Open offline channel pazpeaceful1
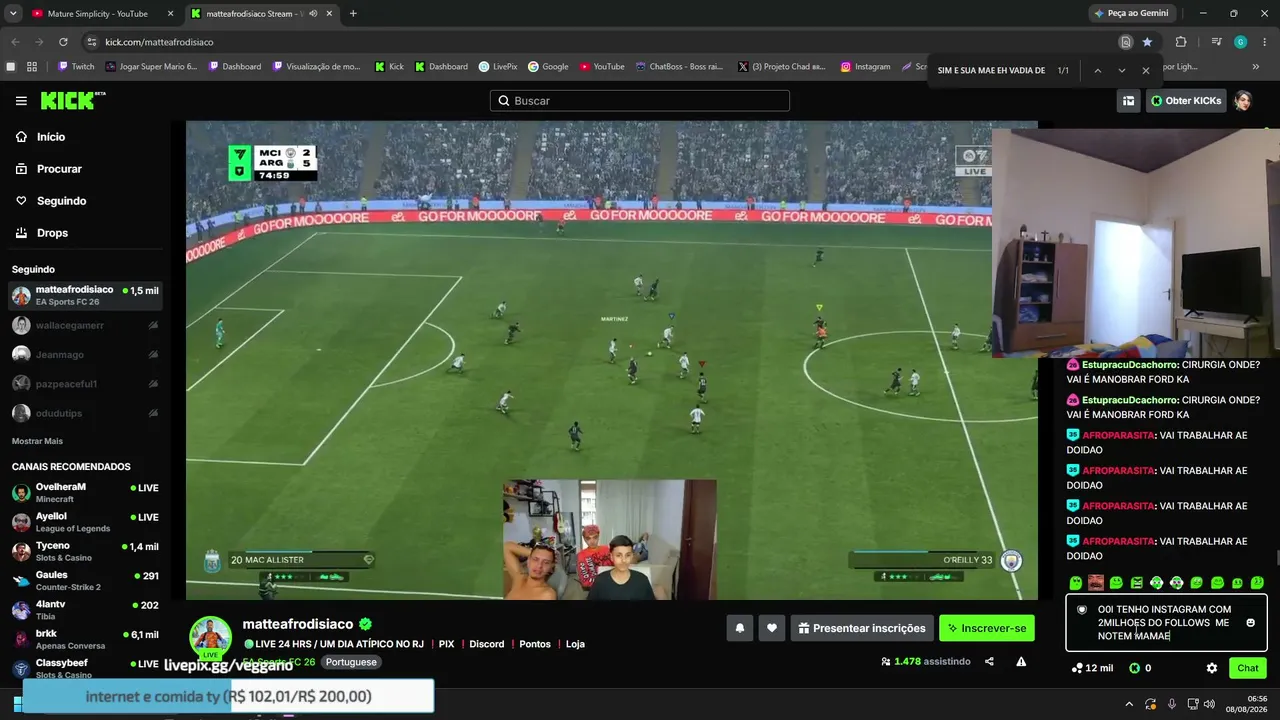The height and width of the screenshot is (720, 1280). click(85, 383)
